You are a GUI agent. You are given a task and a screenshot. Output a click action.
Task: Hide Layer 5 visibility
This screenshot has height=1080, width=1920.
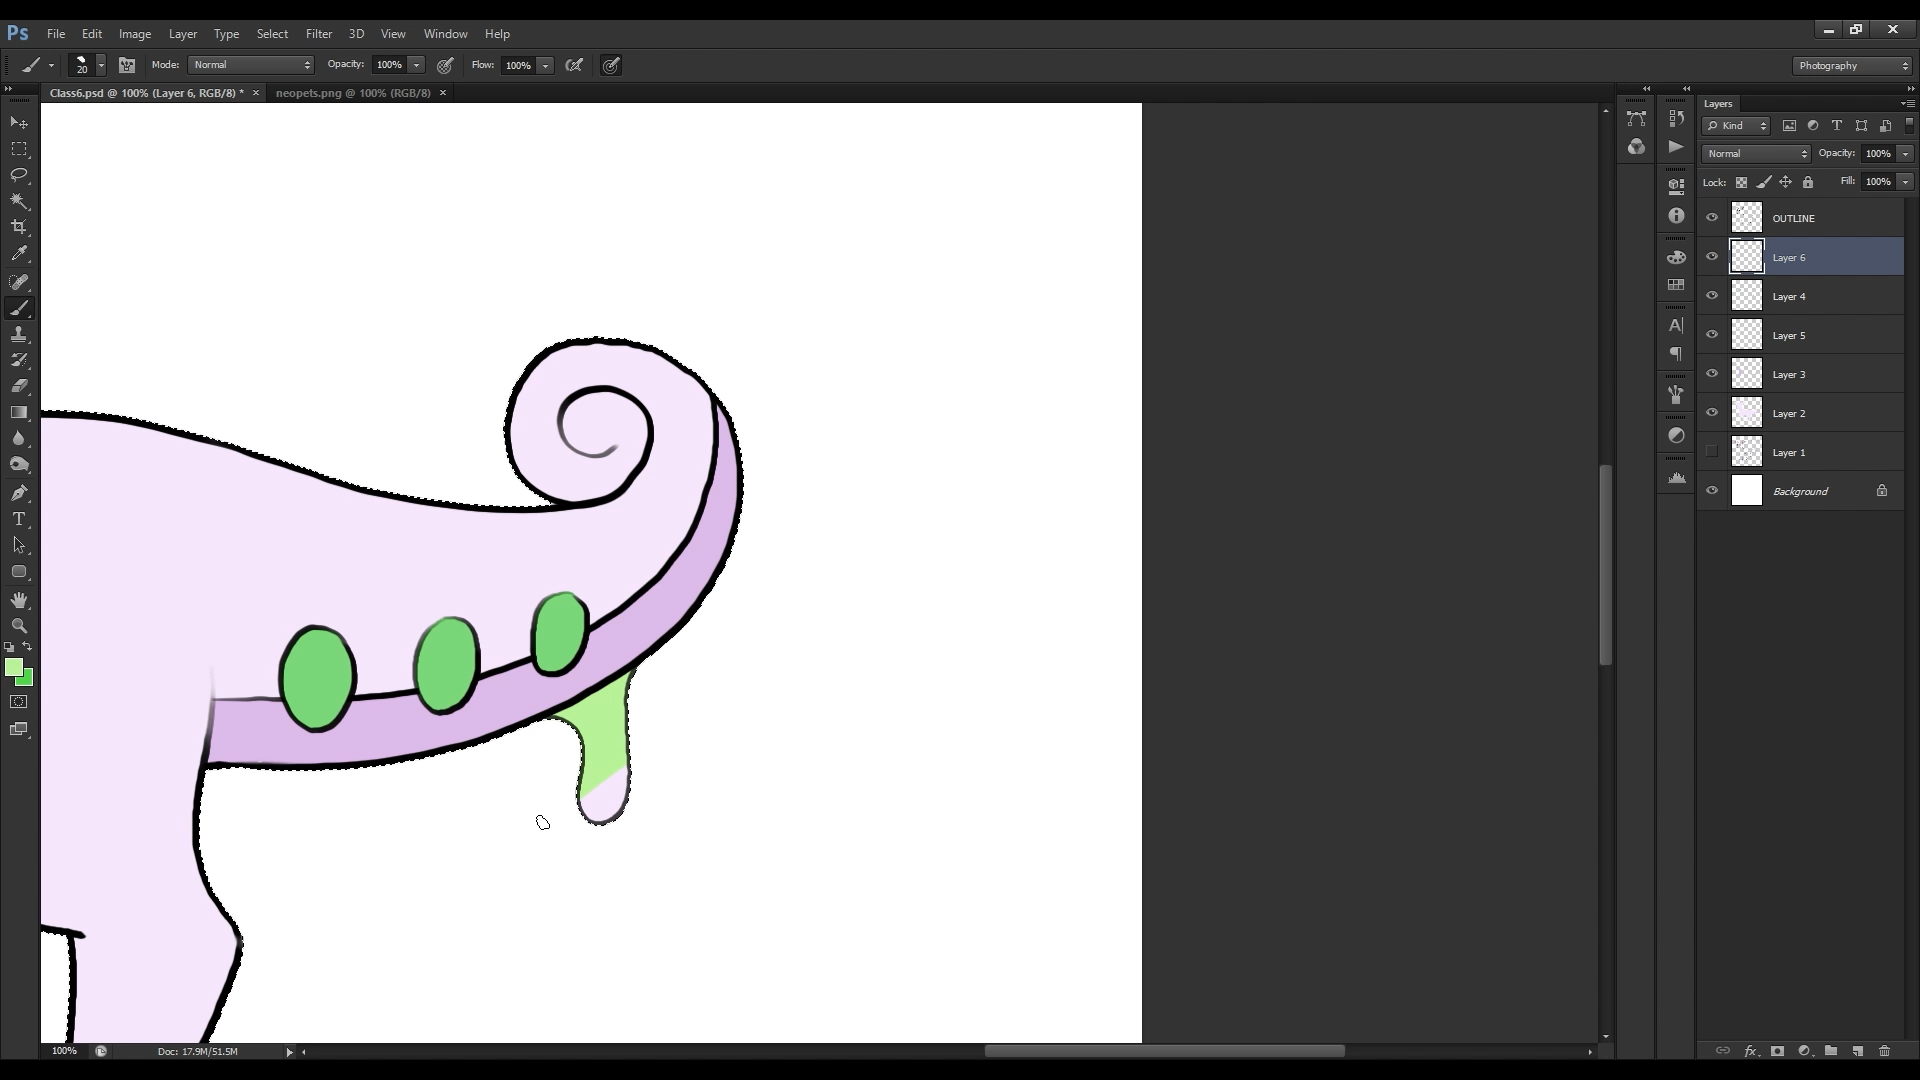coord(1712,335)
